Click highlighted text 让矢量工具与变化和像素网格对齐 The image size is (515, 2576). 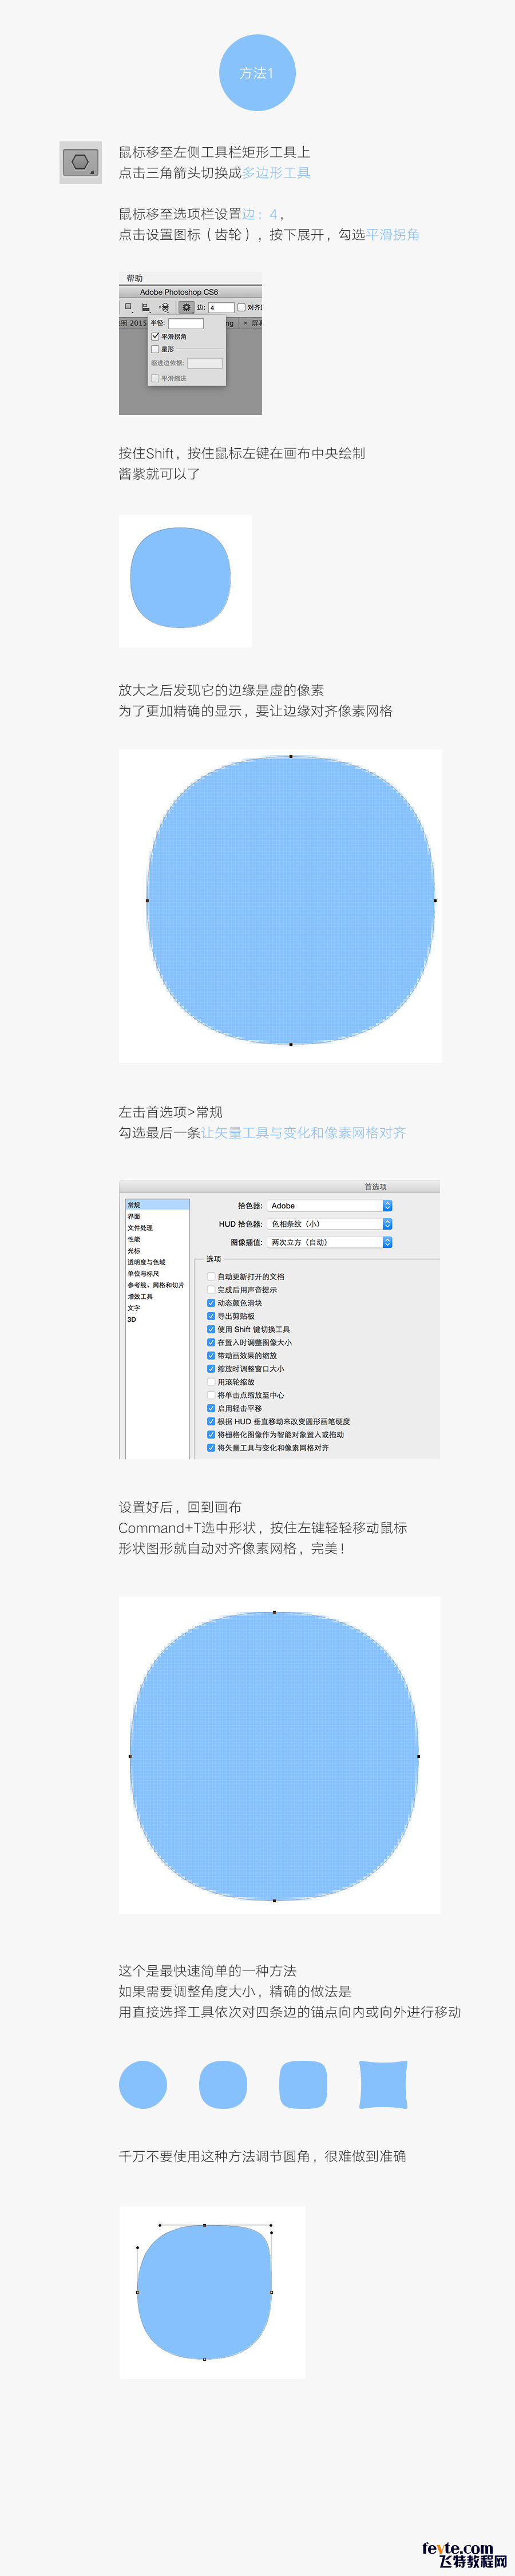coord(304,1133)
